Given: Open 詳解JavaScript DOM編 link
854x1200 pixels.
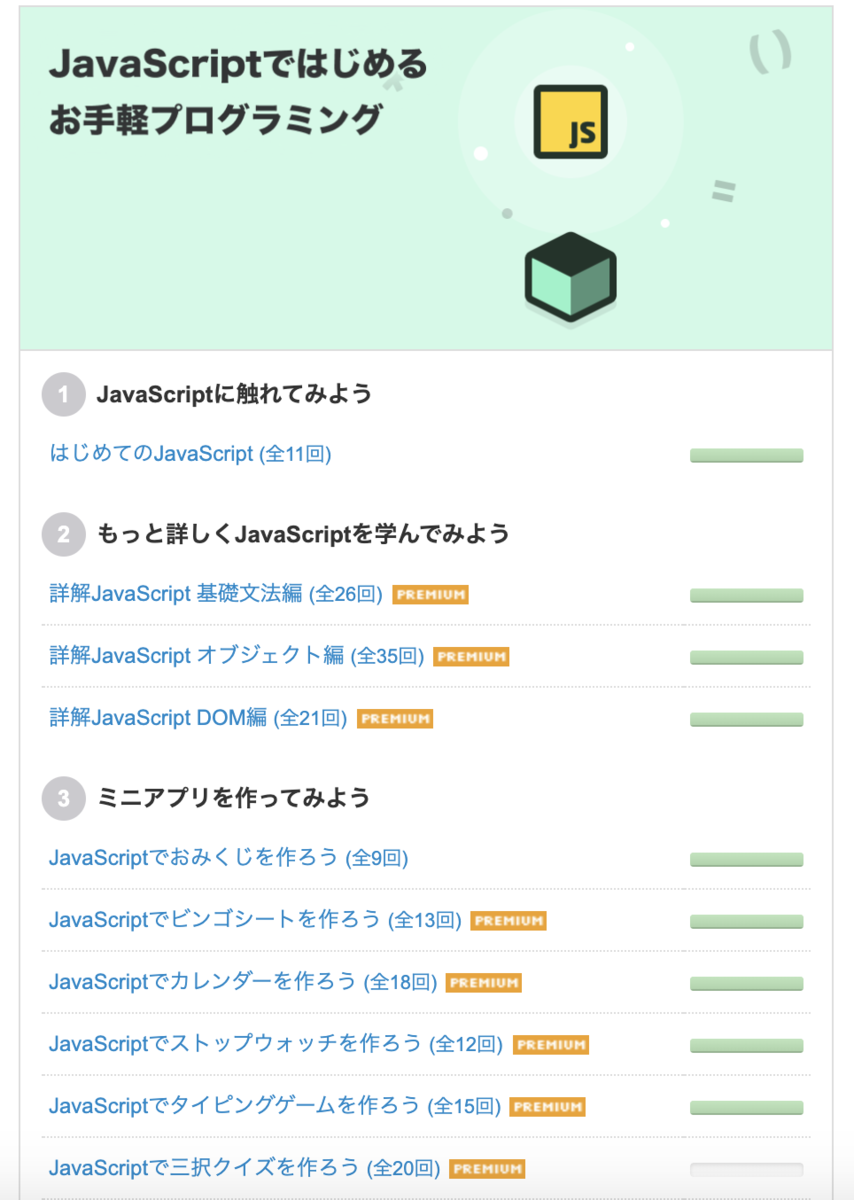Looking at the screenshot, I should tap(198, 718).
